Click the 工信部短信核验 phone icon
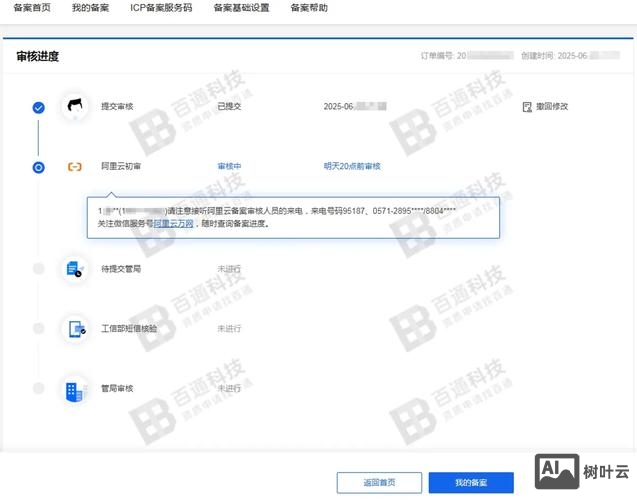The height and width of the screenshot is (500, 637). tap(76, 329)
